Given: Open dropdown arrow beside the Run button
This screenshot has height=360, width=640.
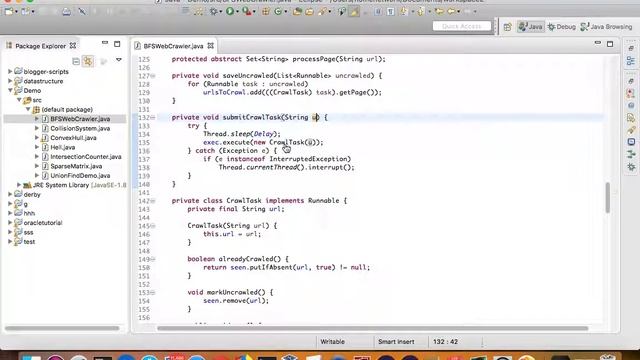Looking at the screenshot, I should pos(237,12).
